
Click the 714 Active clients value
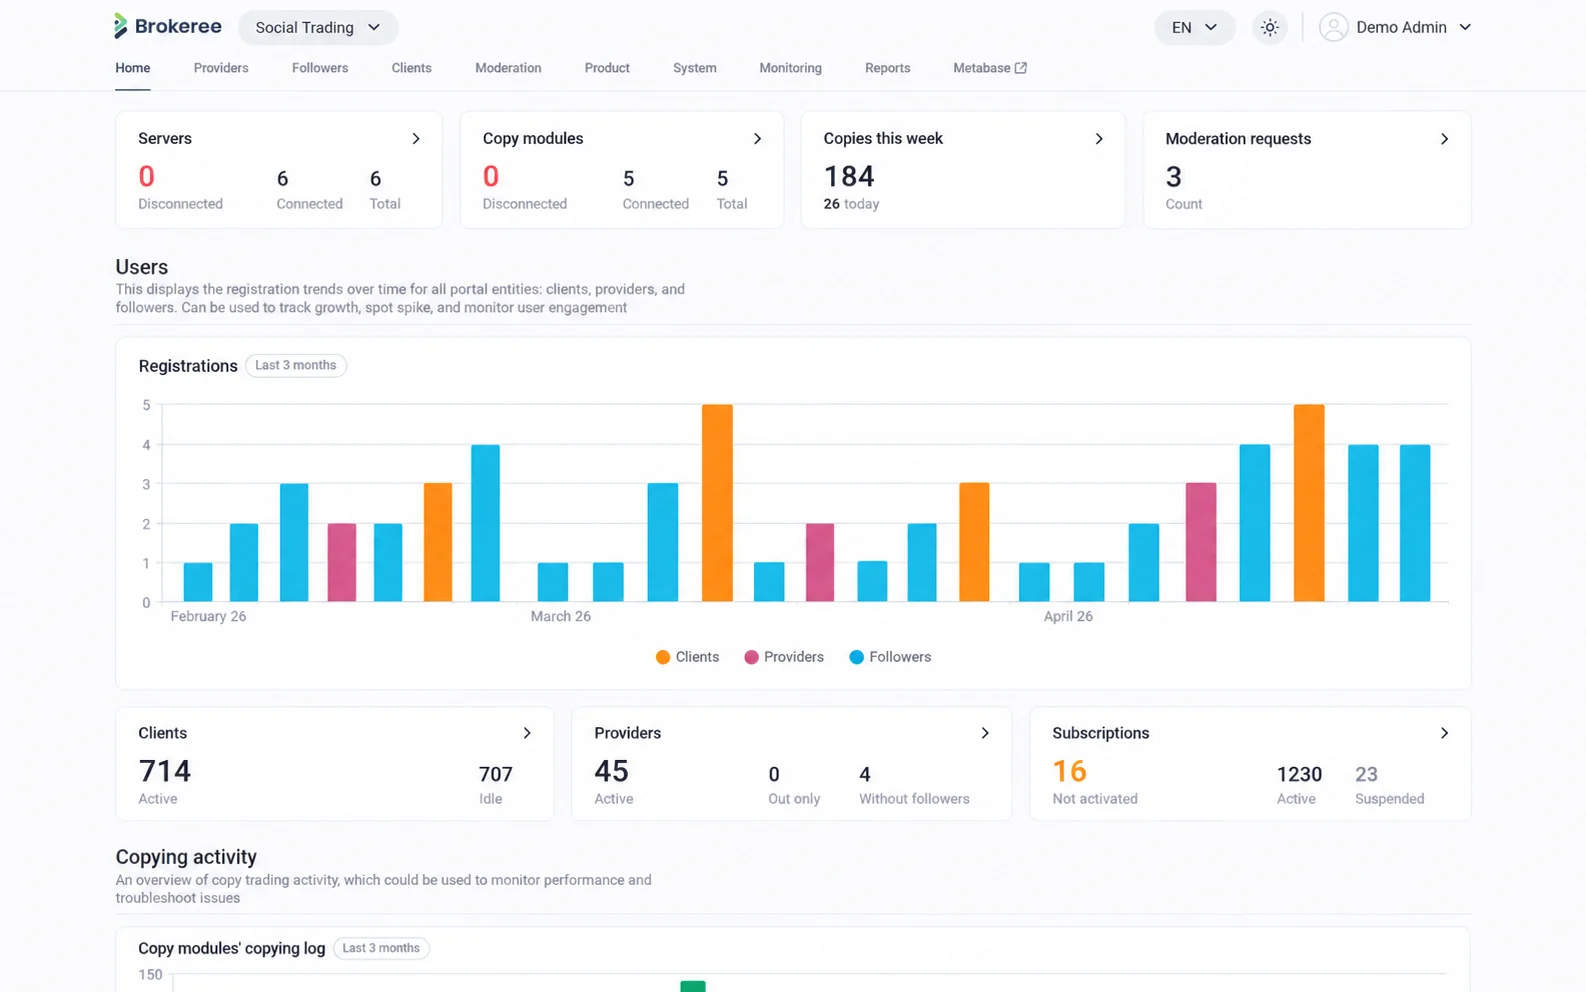click(x=165, y=771)
